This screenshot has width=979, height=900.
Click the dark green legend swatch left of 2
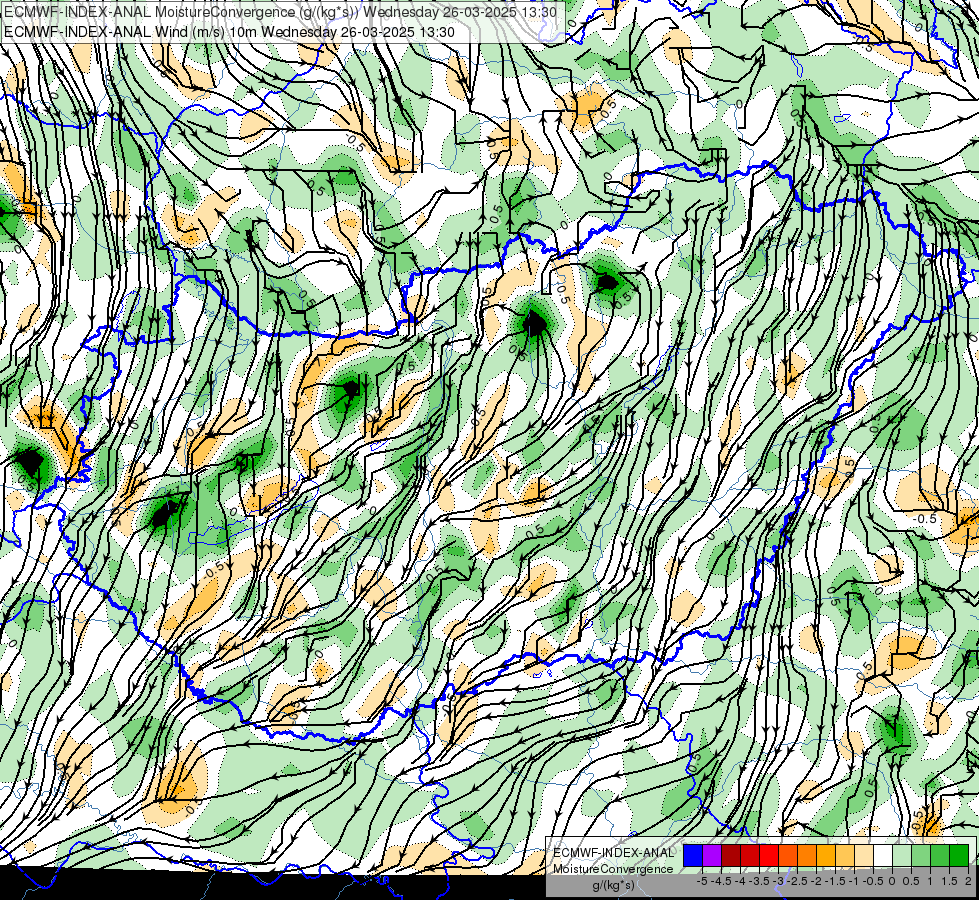pyautogui.click(x=959, y=856)
